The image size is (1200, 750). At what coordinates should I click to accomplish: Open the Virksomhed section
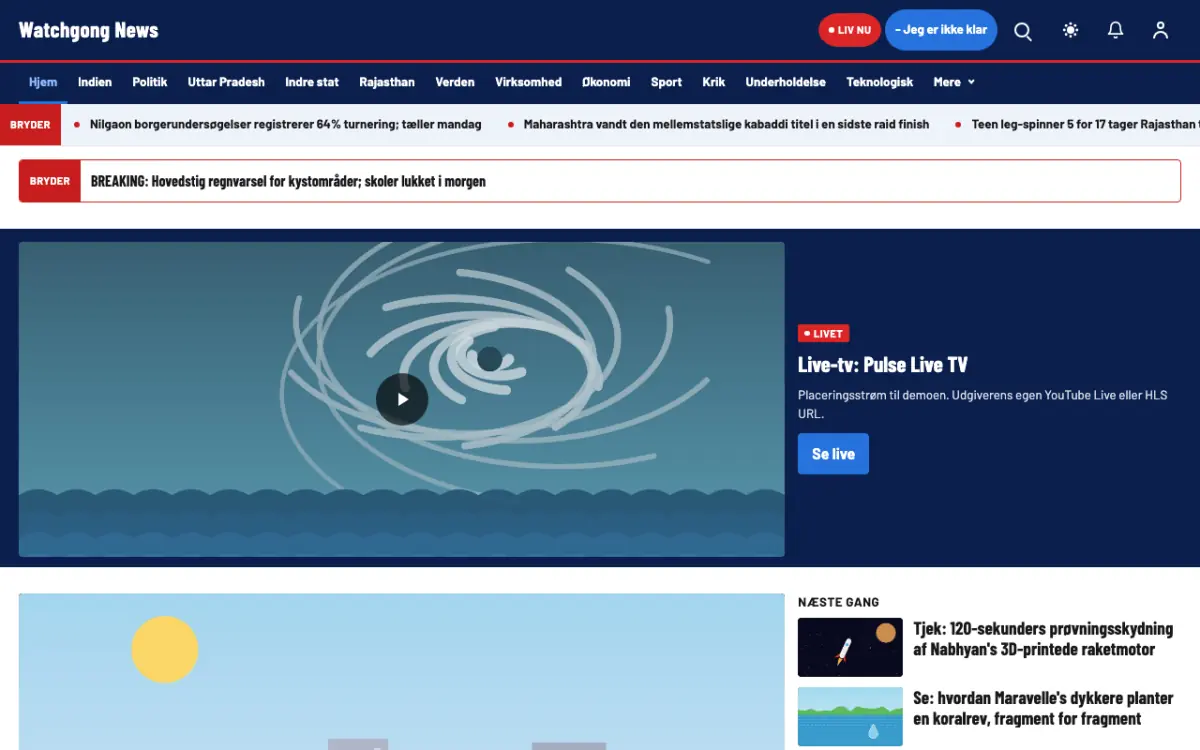(528, 82)
